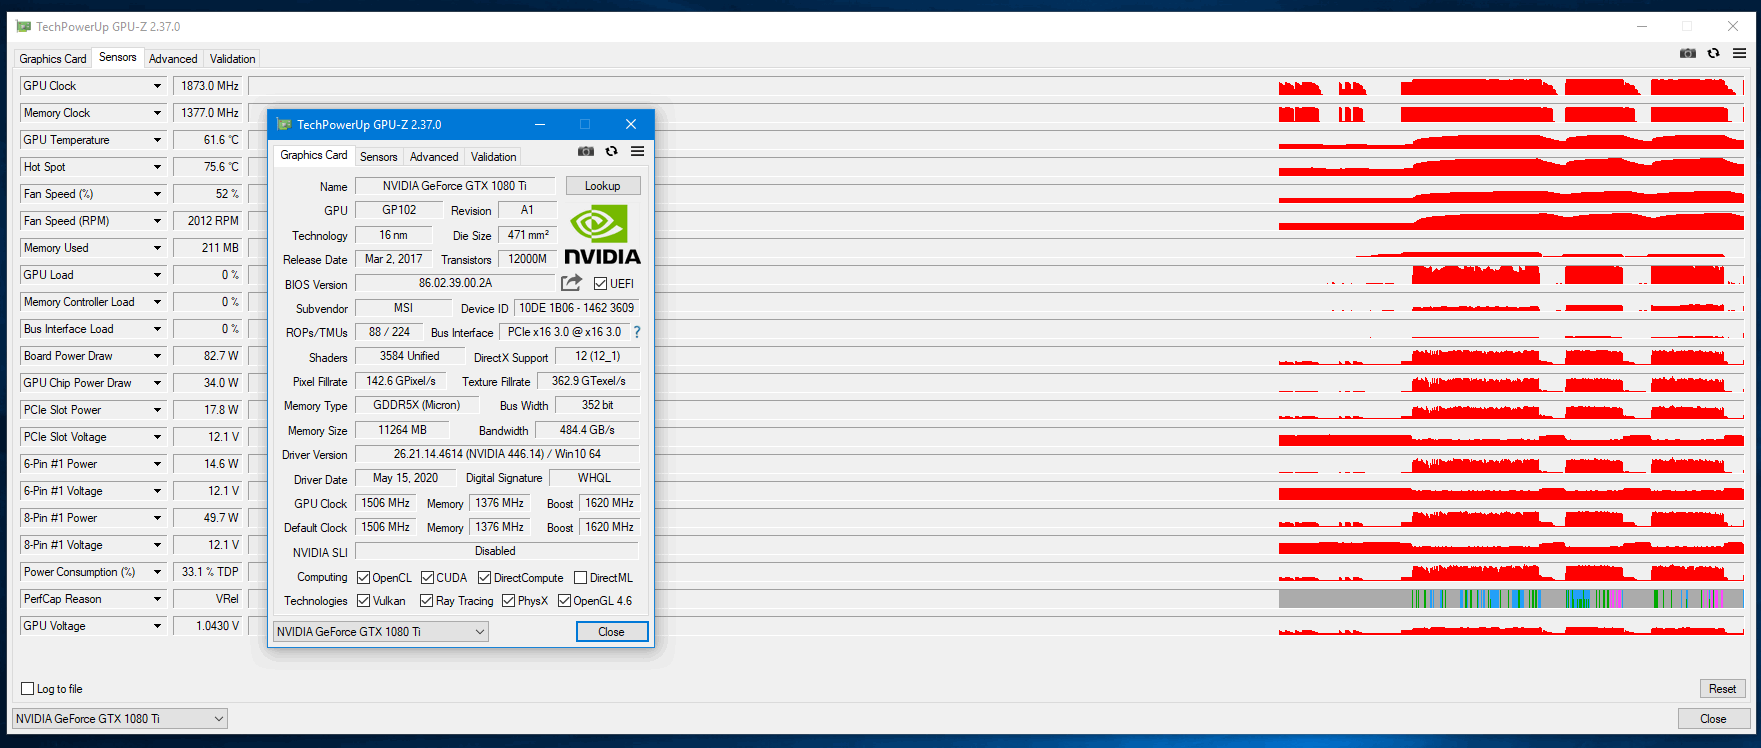This screenshot has height=748, width=1761.
Task: Open the GPU Temperature sensor dropdown arrow
Action: 157,140
